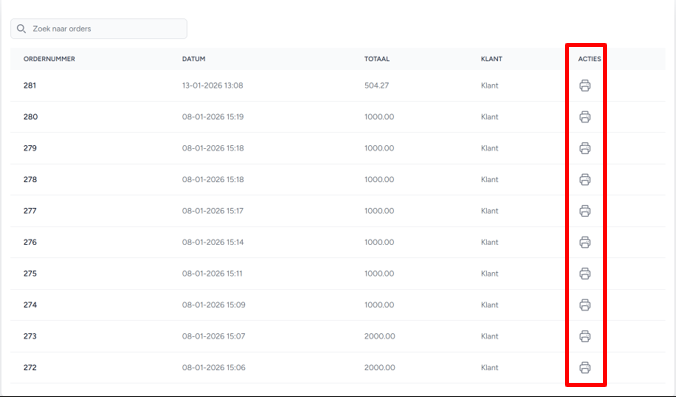Select order number 277
Viewport: 676px width, 397px height.
30,211
